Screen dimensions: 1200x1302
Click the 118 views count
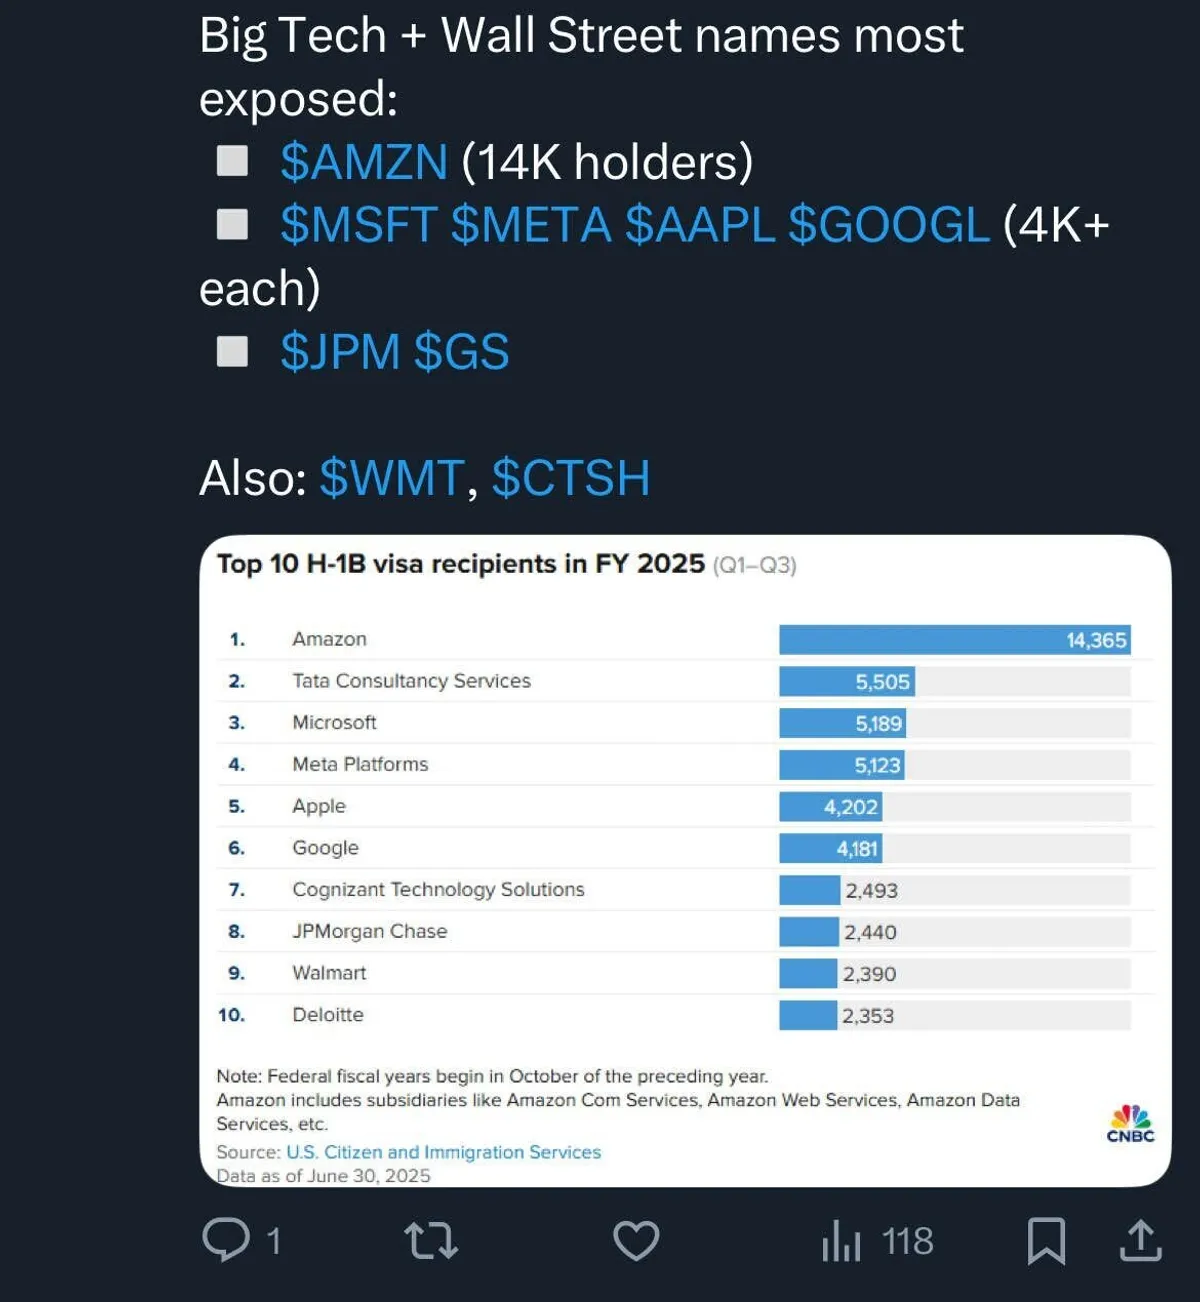(x=907, y=1242)
